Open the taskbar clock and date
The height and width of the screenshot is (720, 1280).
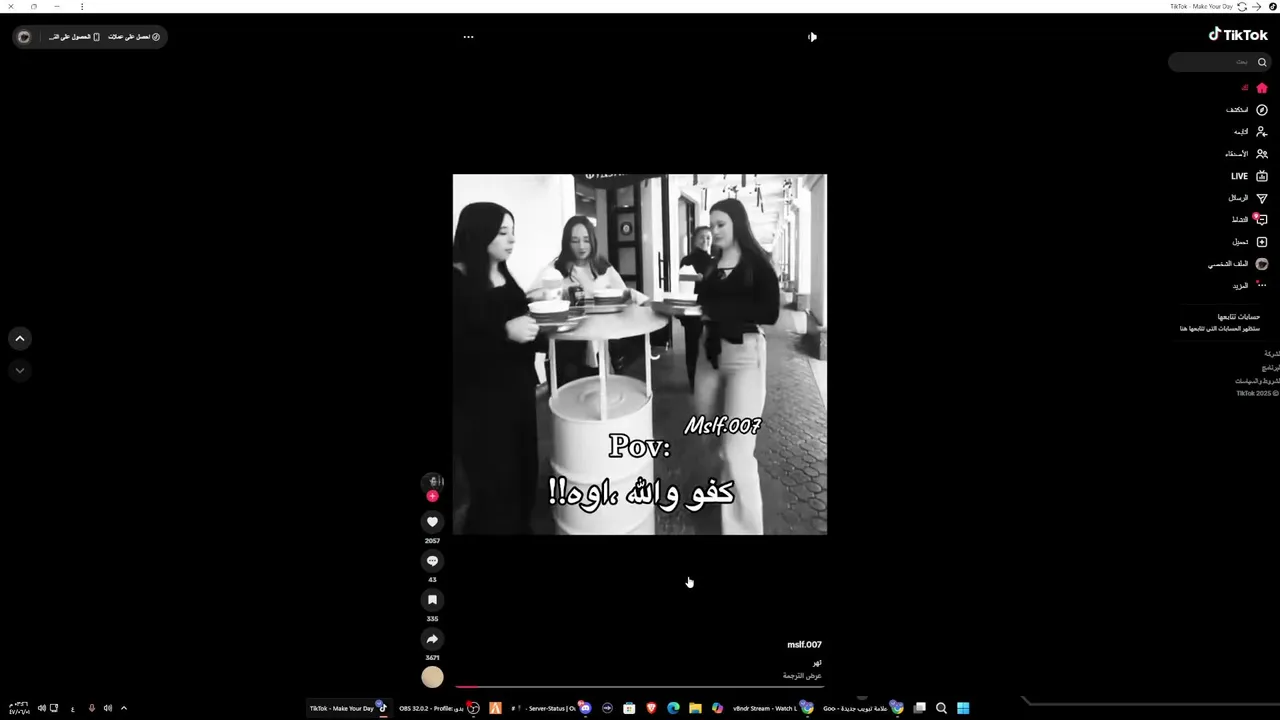coord(19,708)
